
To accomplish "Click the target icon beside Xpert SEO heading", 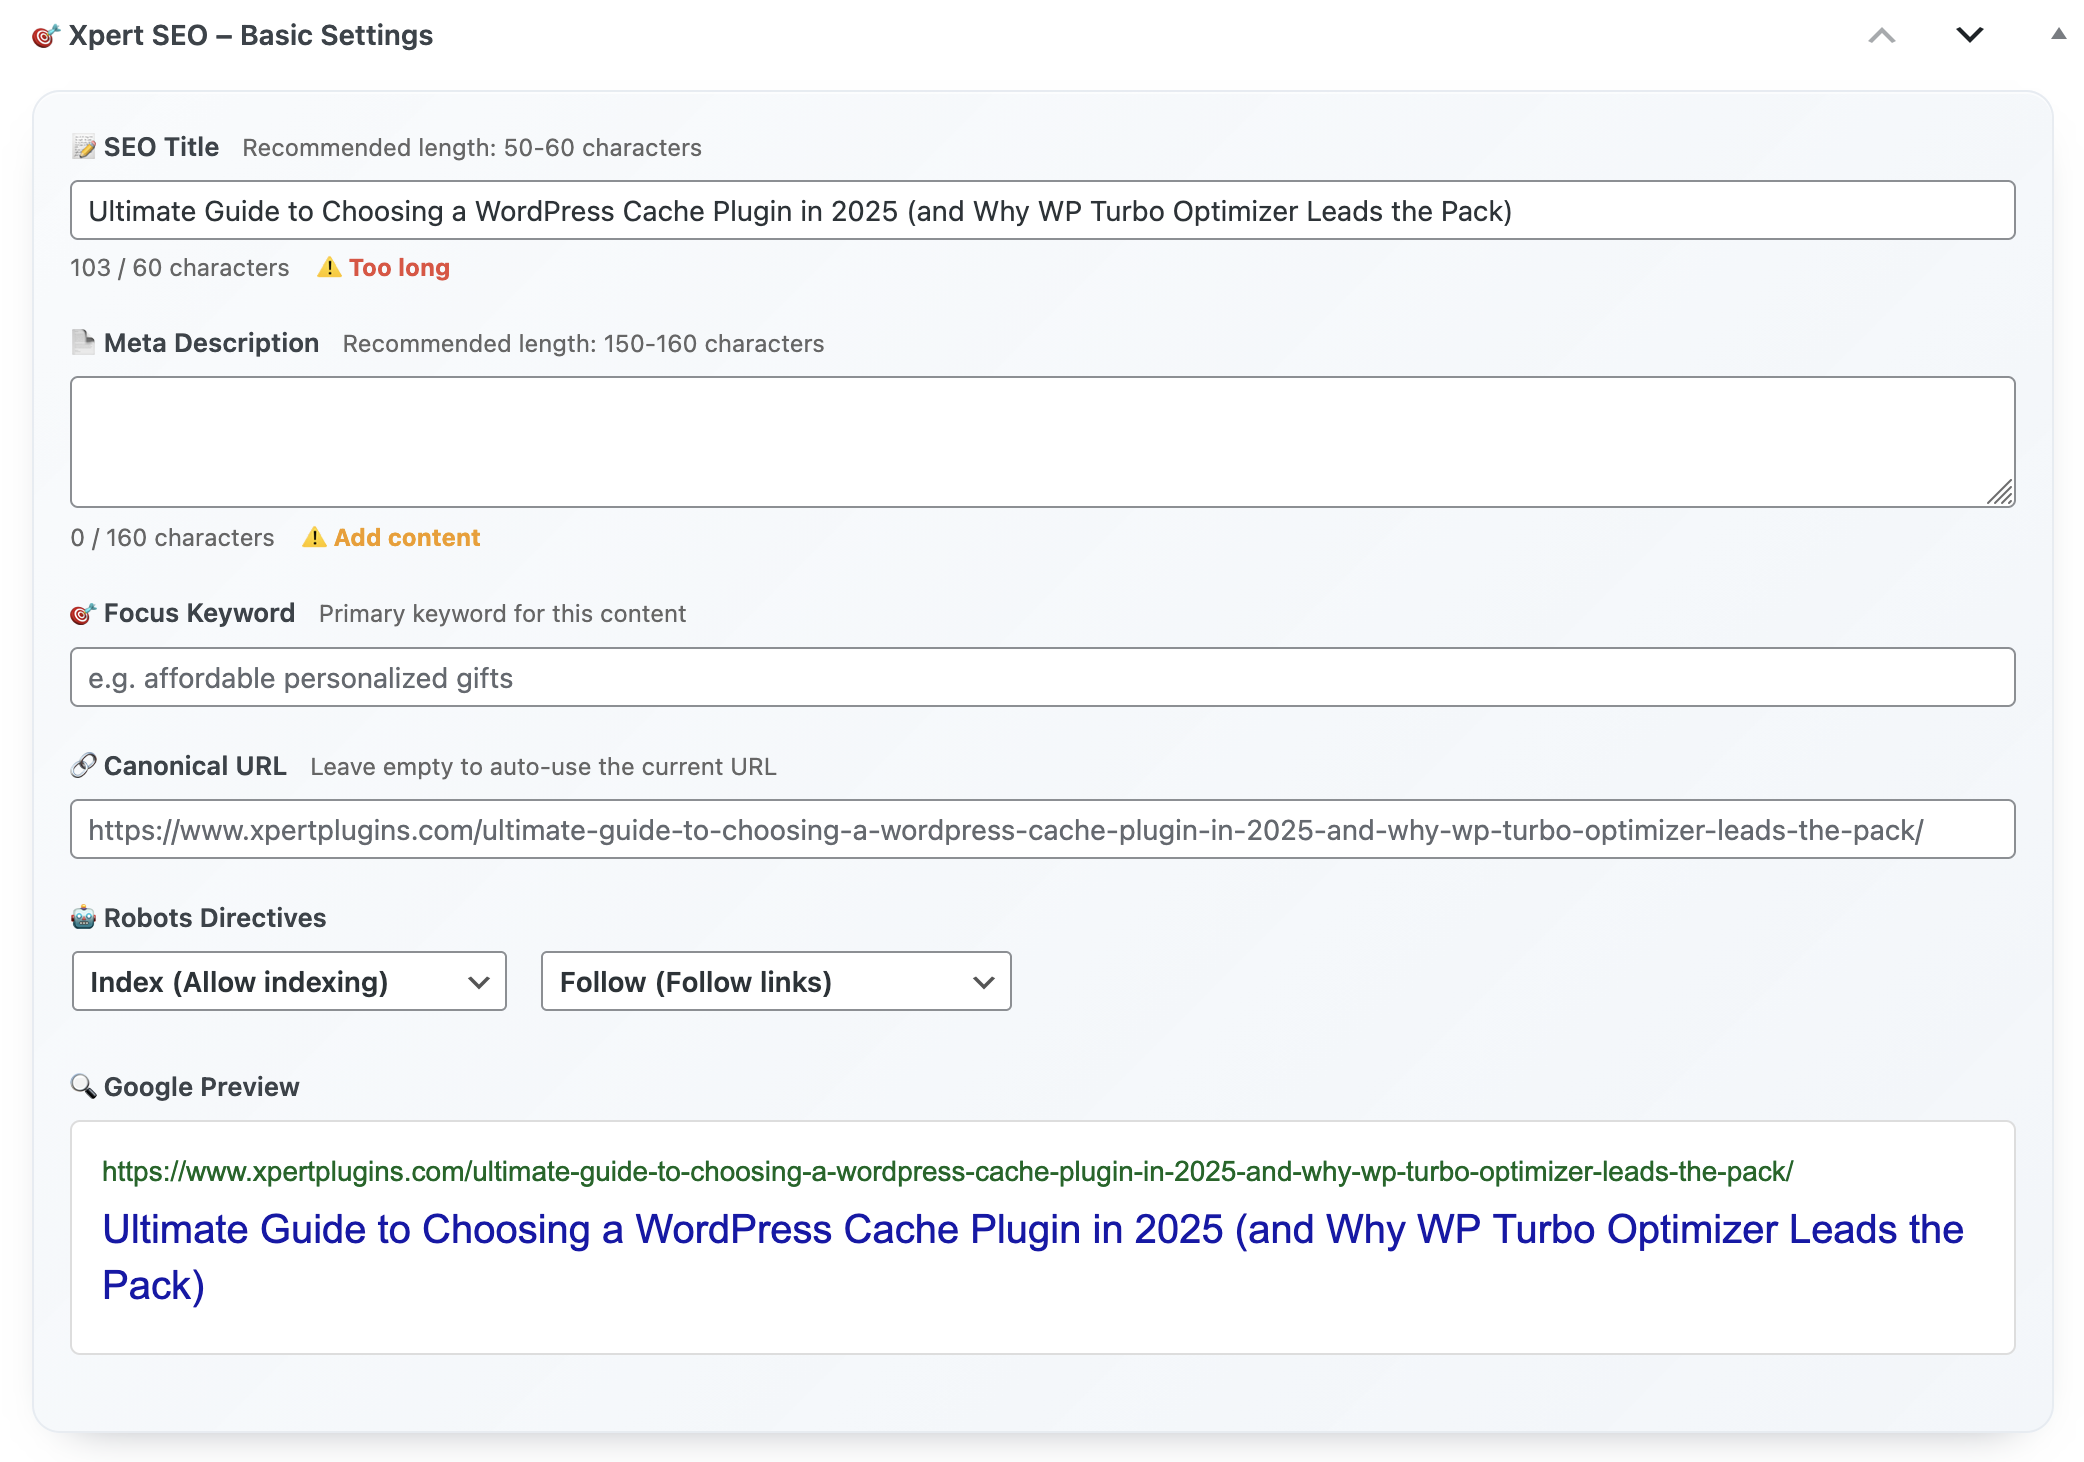I will (45, 36).
